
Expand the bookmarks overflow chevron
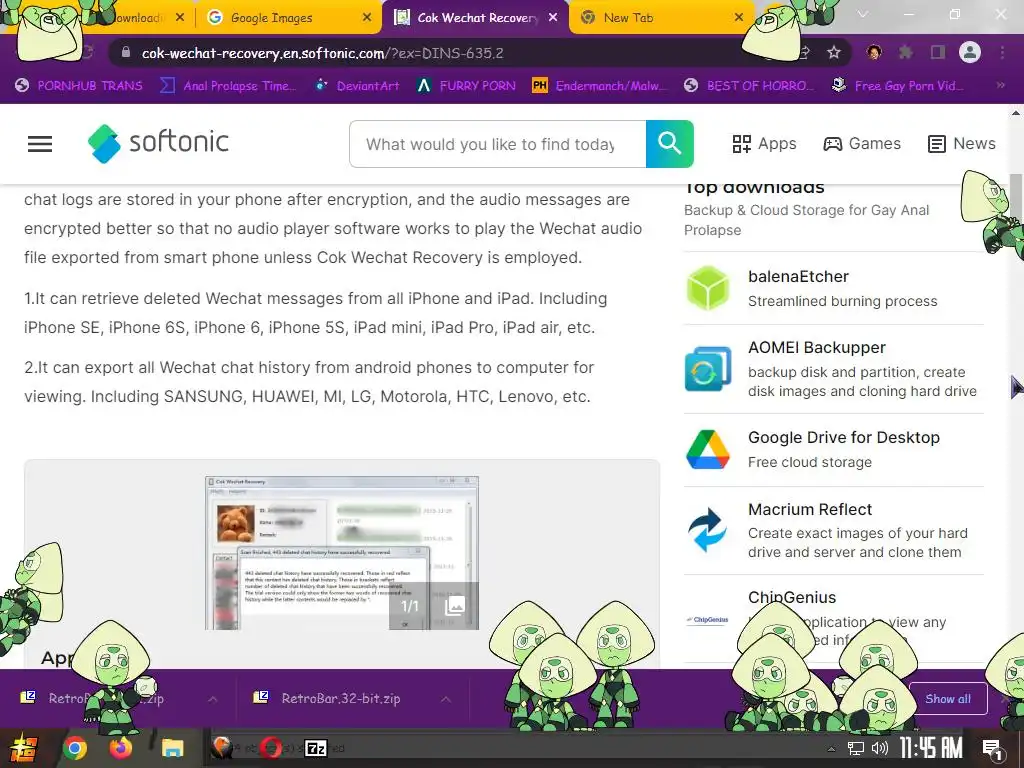click(x=1000, y=86)
